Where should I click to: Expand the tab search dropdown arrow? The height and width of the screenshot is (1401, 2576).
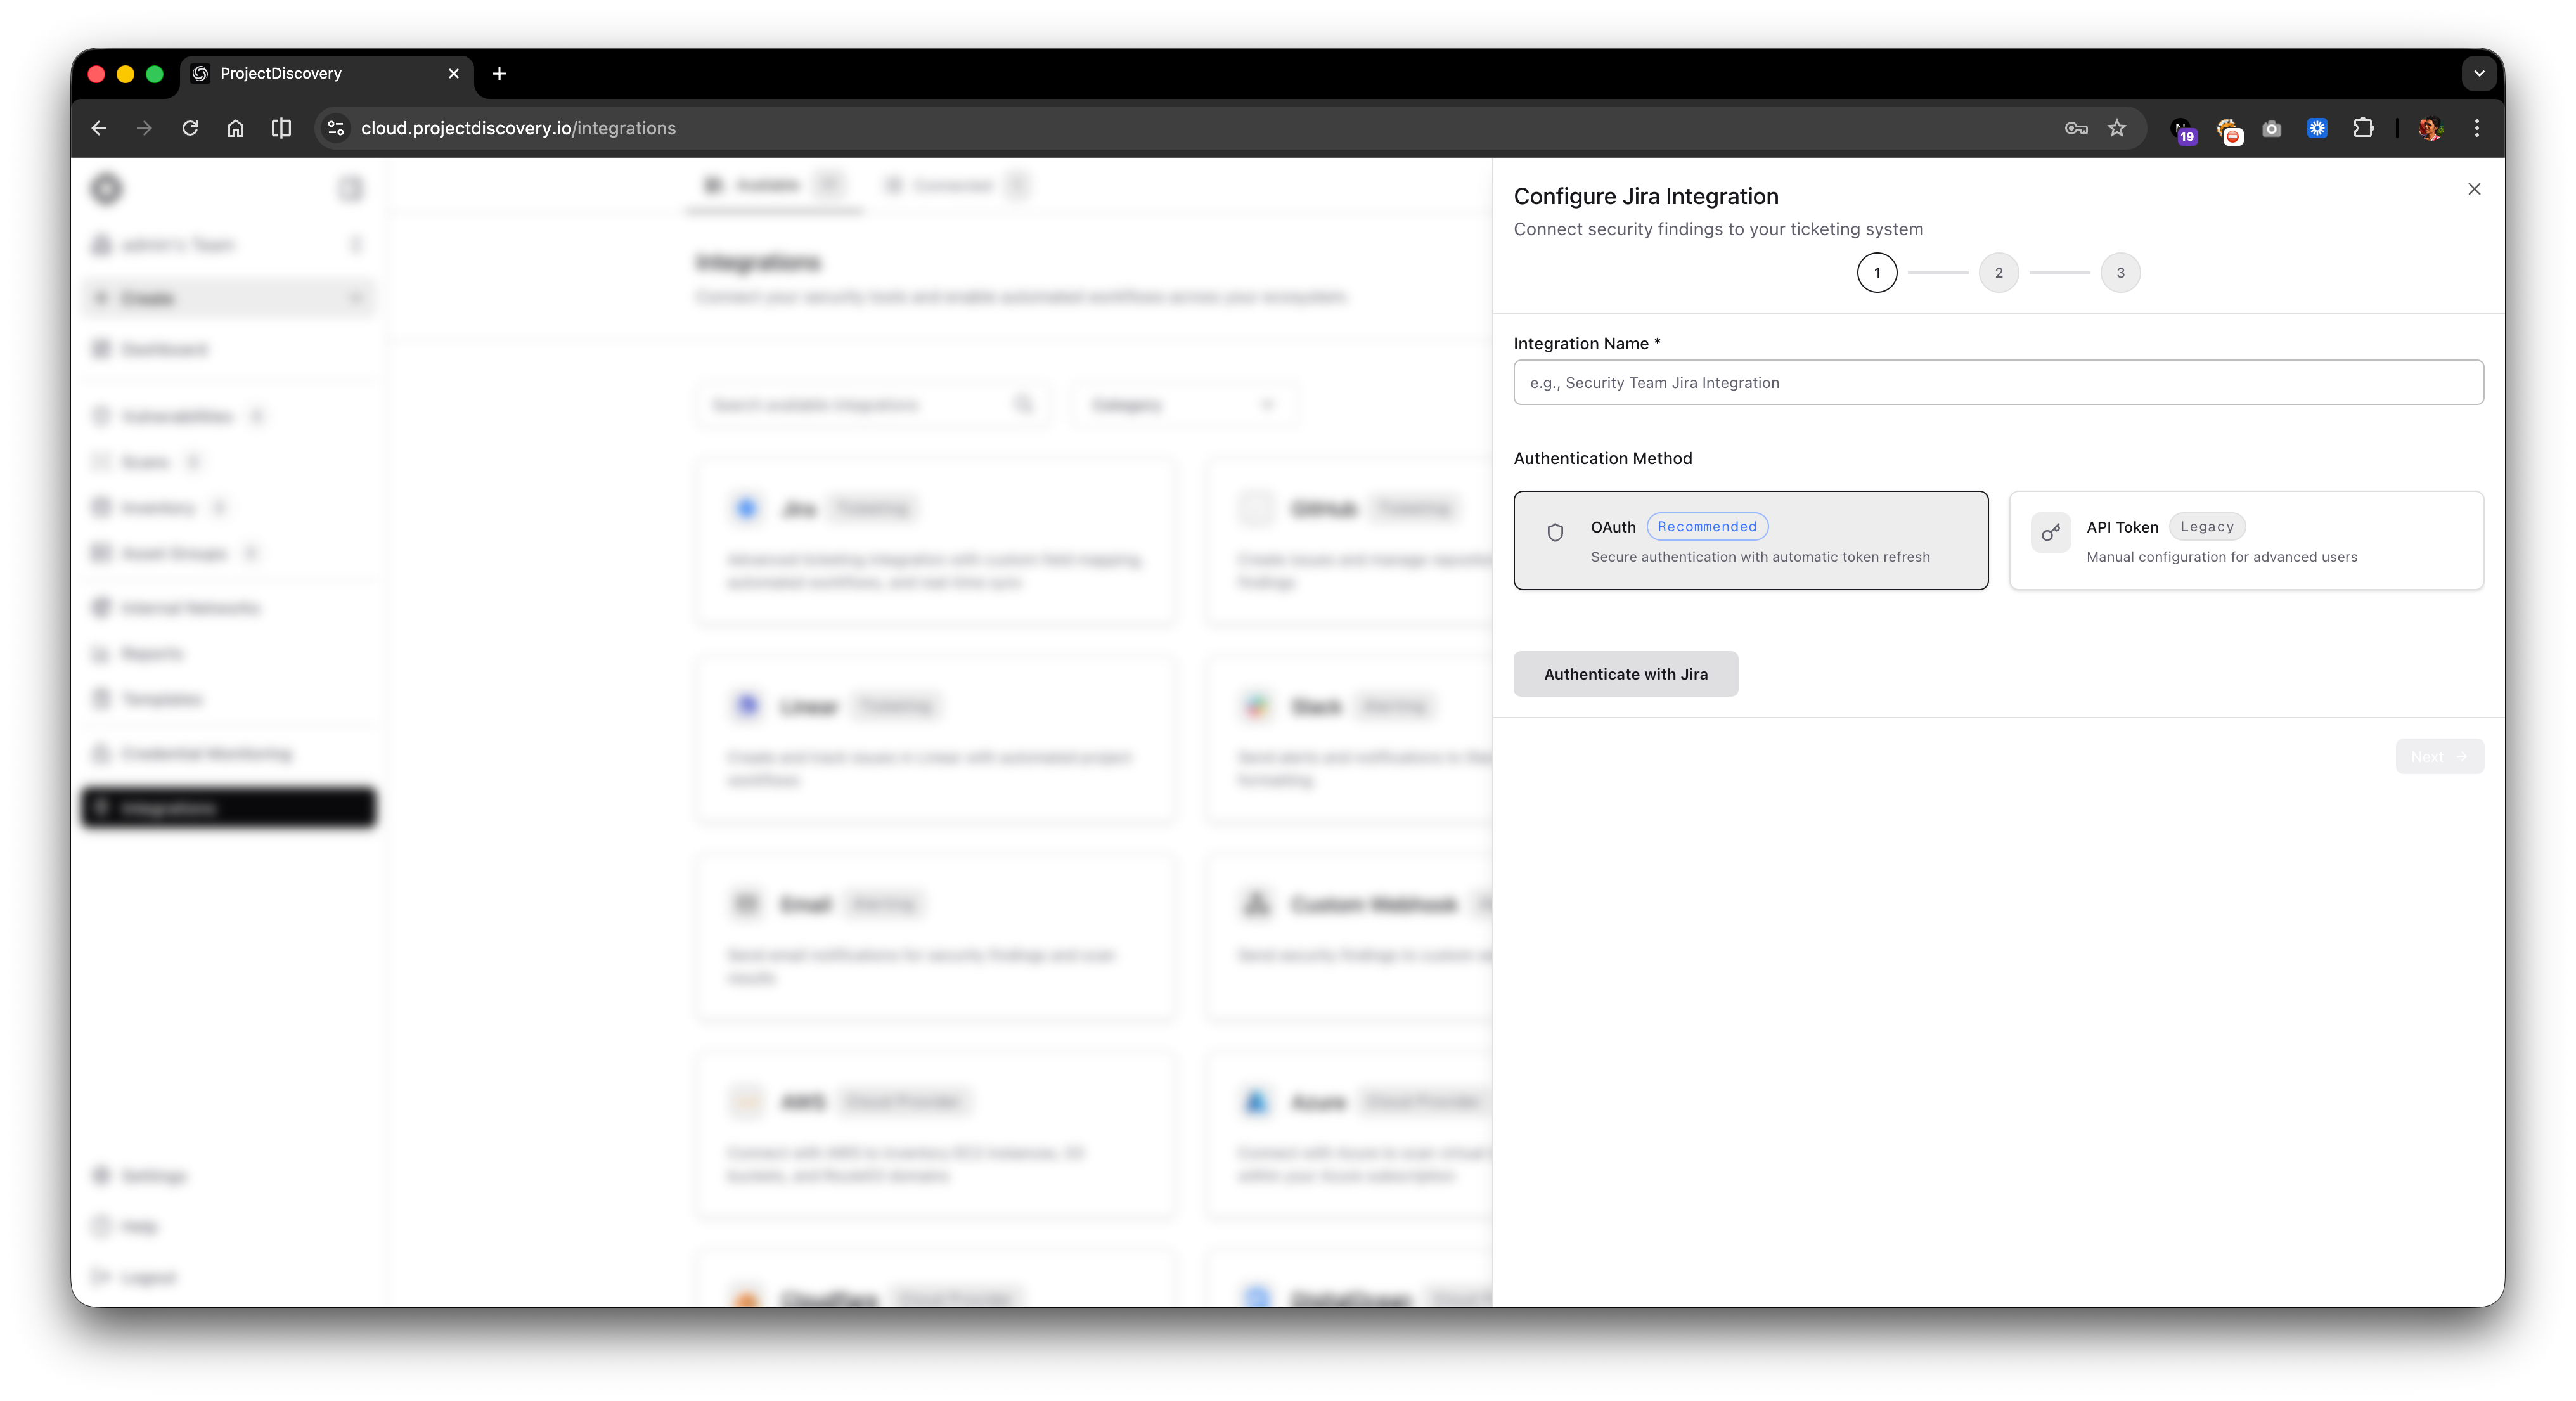pyautogui.click(x=2479, y=73)
